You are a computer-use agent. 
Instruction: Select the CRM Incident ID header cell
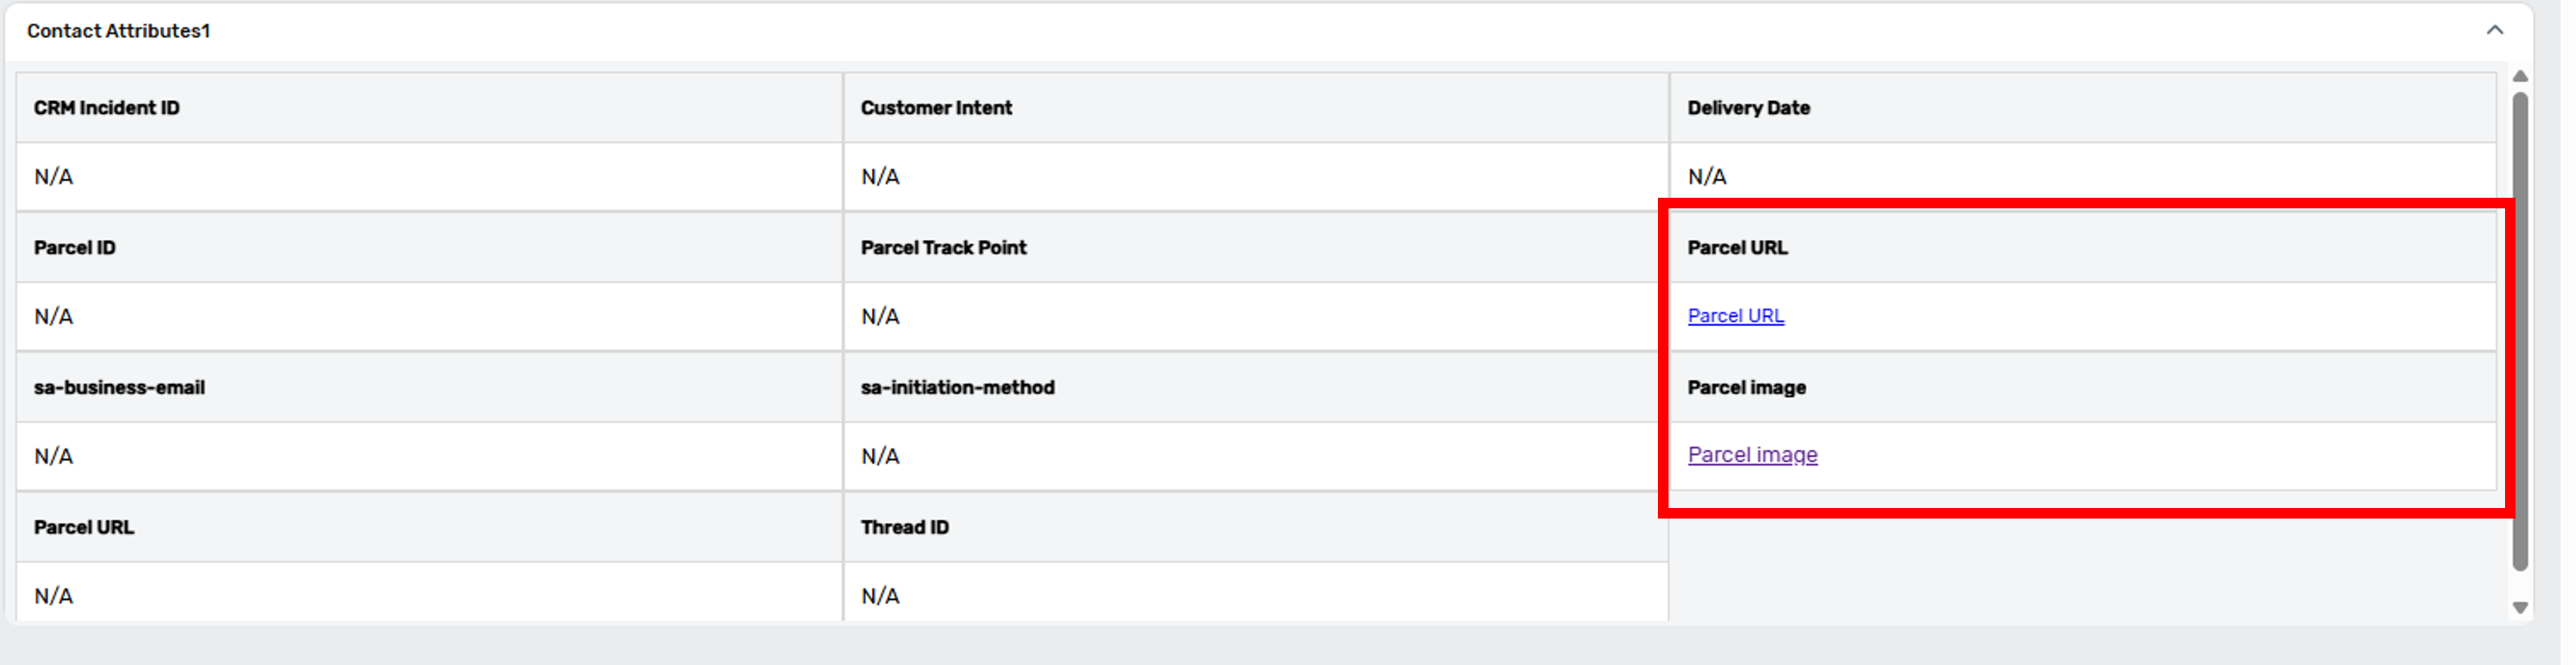click(107, 108)
